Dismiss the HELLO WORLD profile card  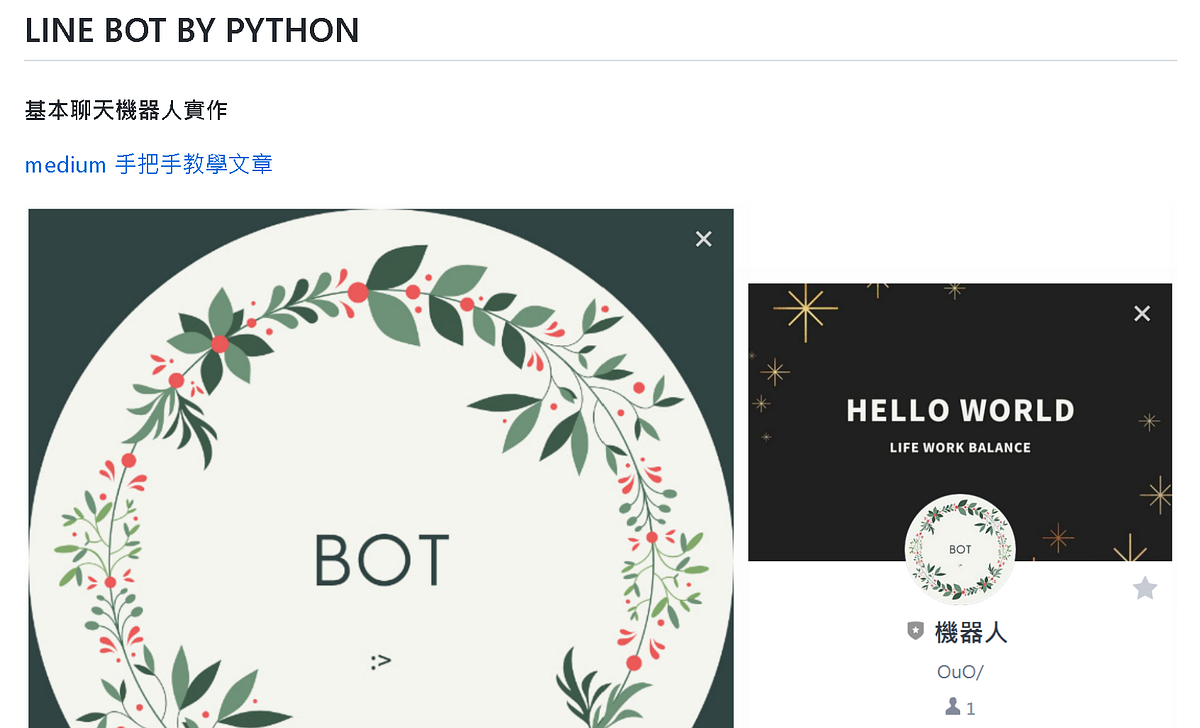(x=1142, y=313)
